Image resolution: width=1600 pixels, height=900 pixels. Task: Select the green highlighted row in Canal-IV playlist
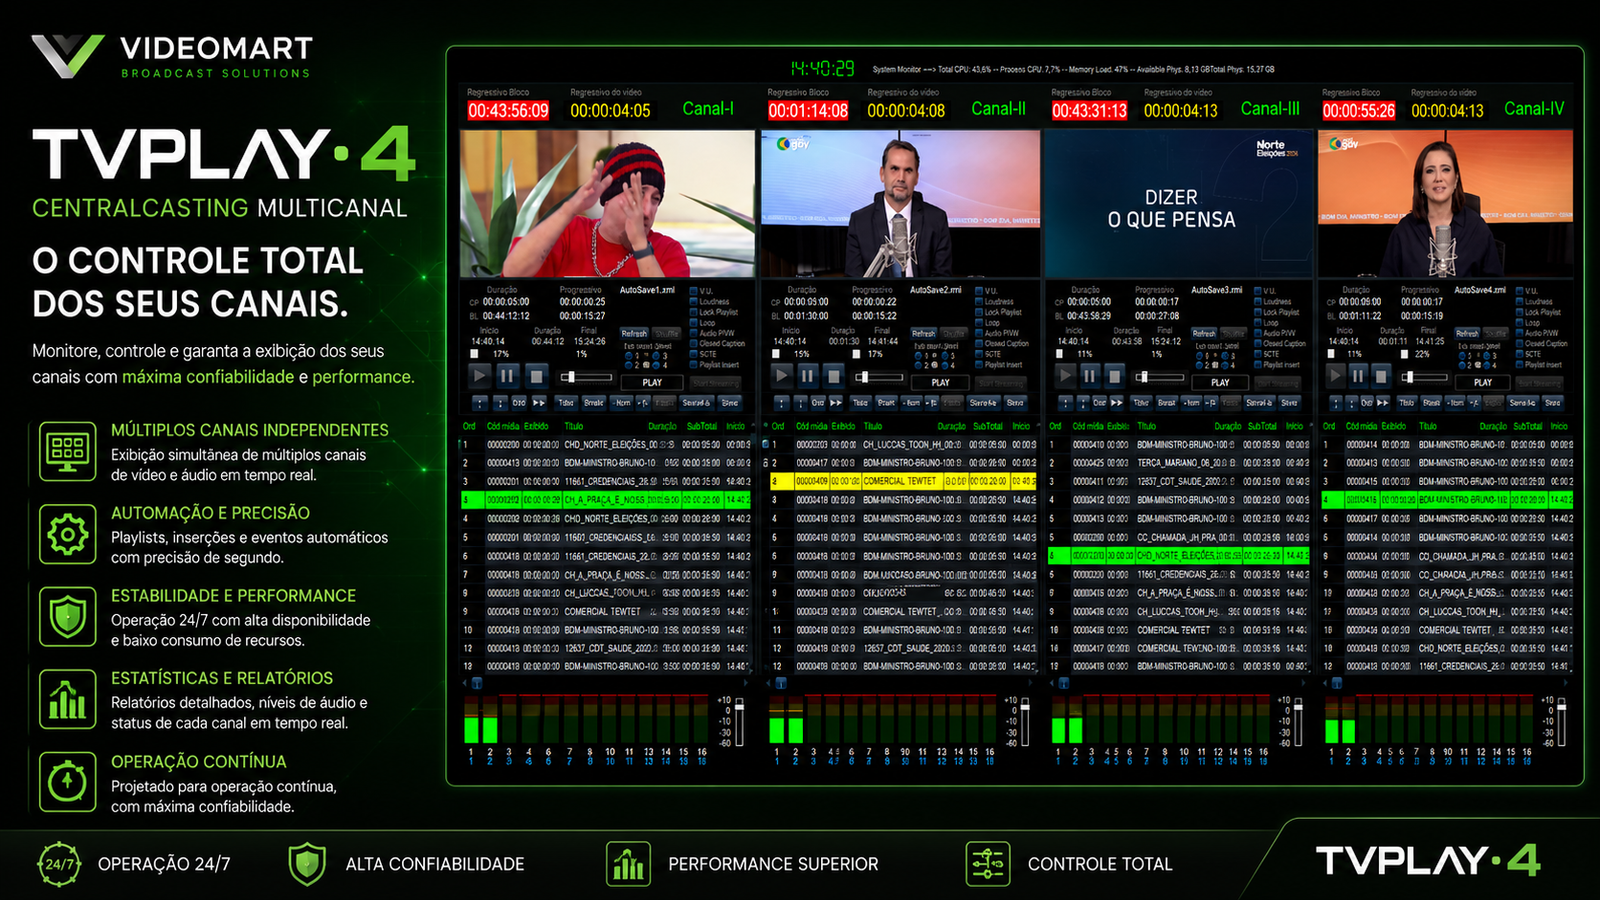(1446, 500)
